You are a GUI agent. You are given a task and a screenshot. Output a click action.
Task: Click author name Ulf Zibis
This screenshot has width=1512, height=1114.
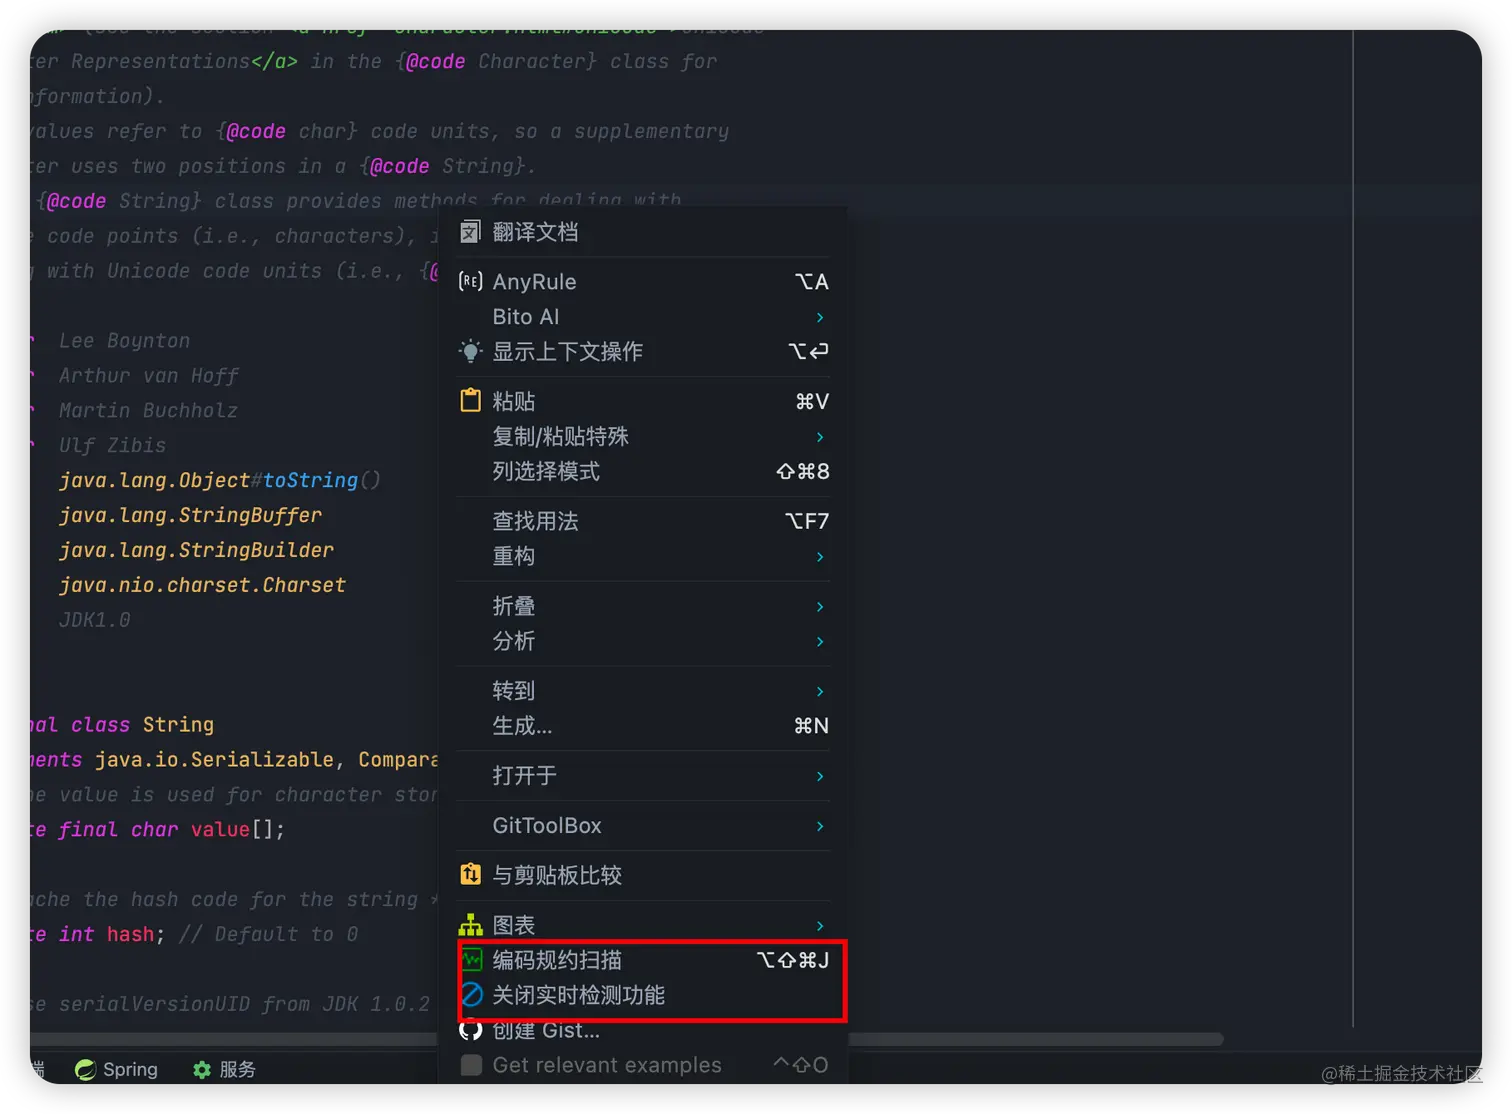click(112, 445)
